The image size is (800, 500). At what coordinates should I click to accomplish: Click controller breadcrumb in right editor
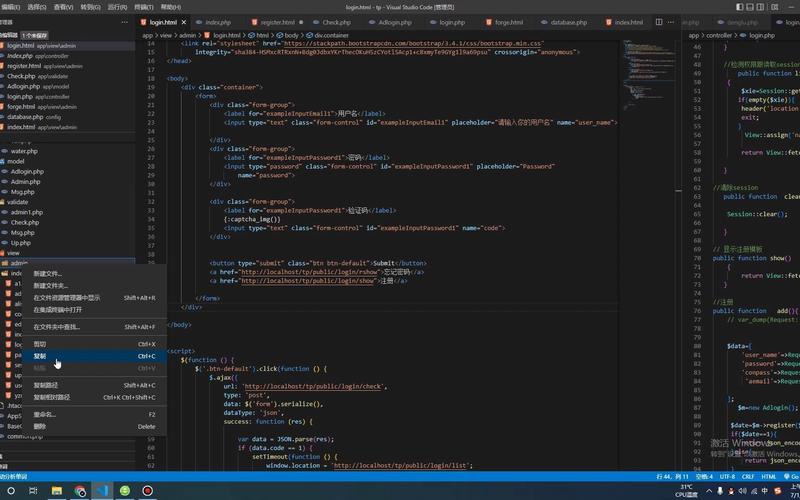[x=719, y=35]
